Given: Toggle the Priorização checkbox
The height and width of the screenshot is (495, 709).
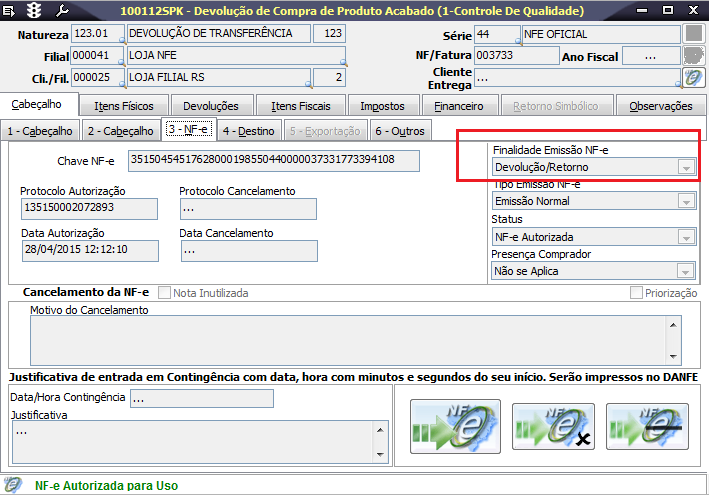Looking at the screenshot, I should (x=636, y=292).
